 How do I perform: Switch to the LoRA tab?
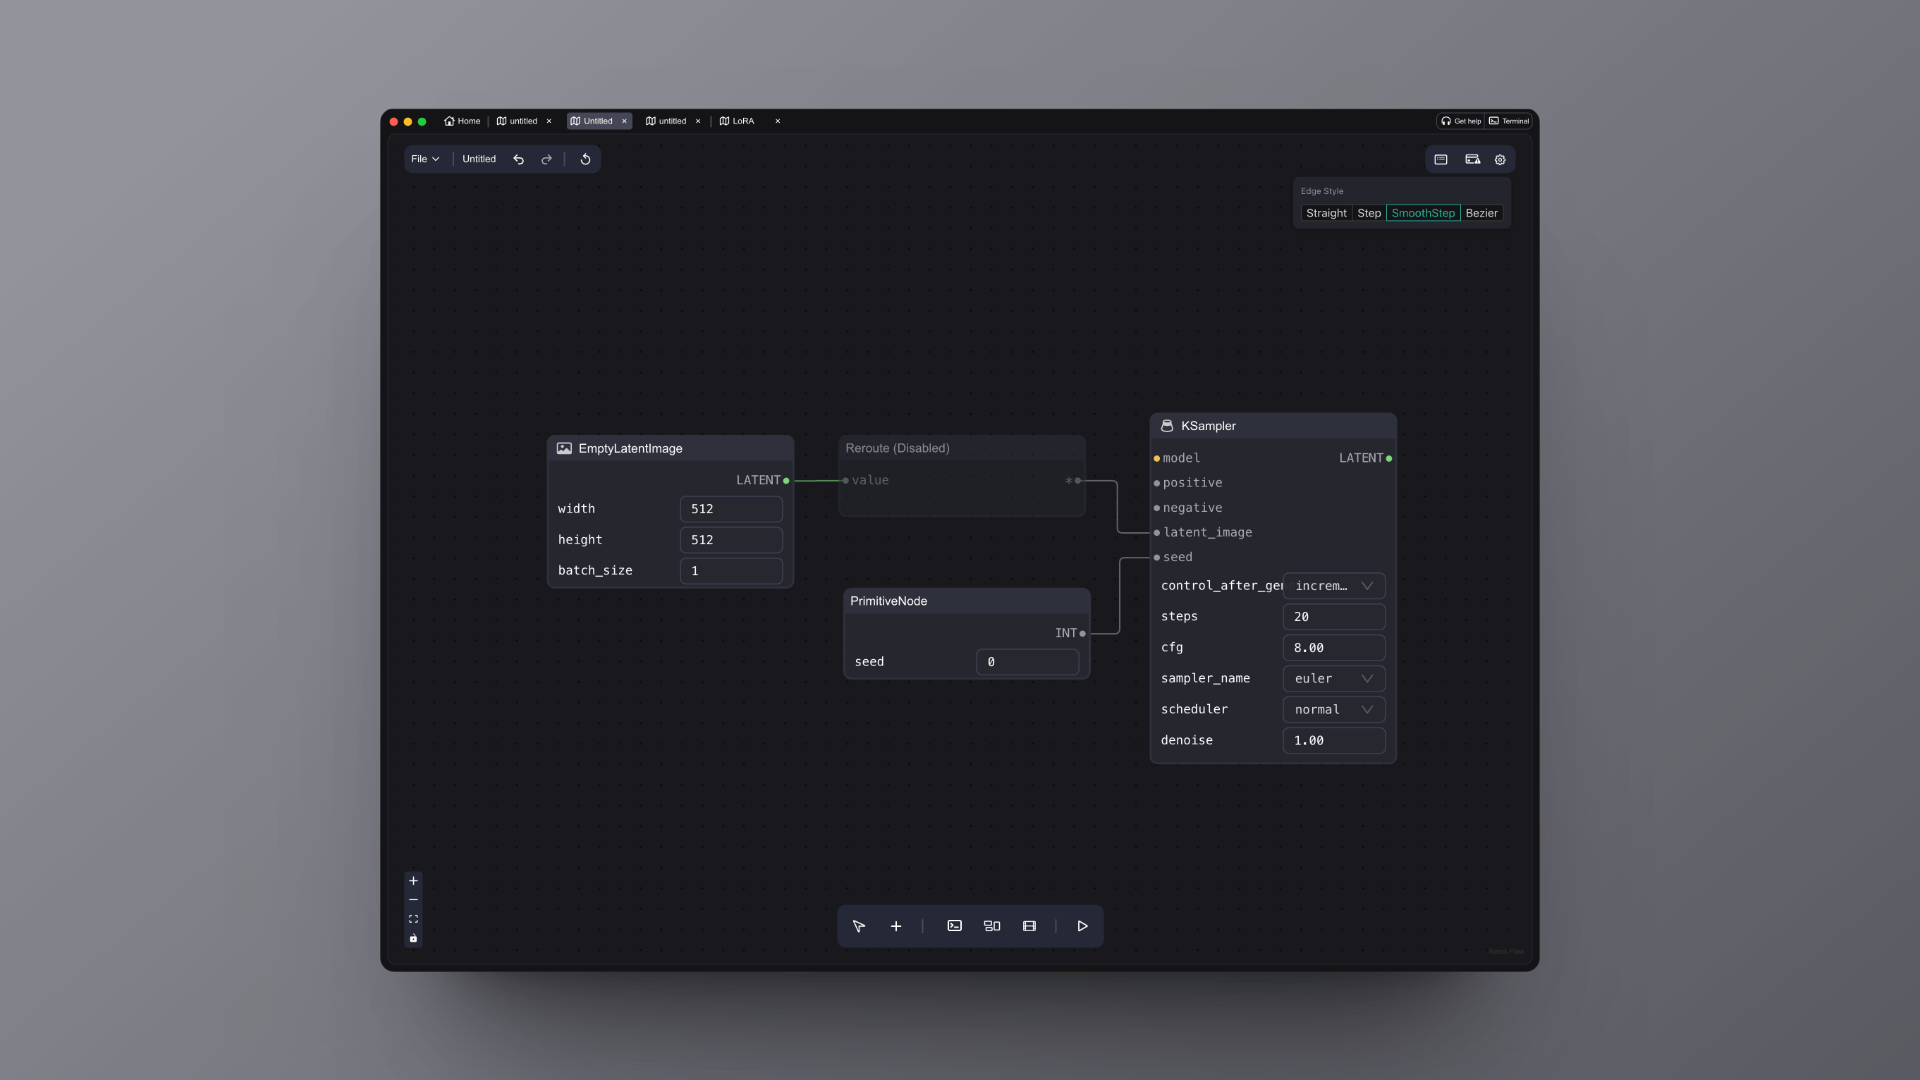(738, 121)
